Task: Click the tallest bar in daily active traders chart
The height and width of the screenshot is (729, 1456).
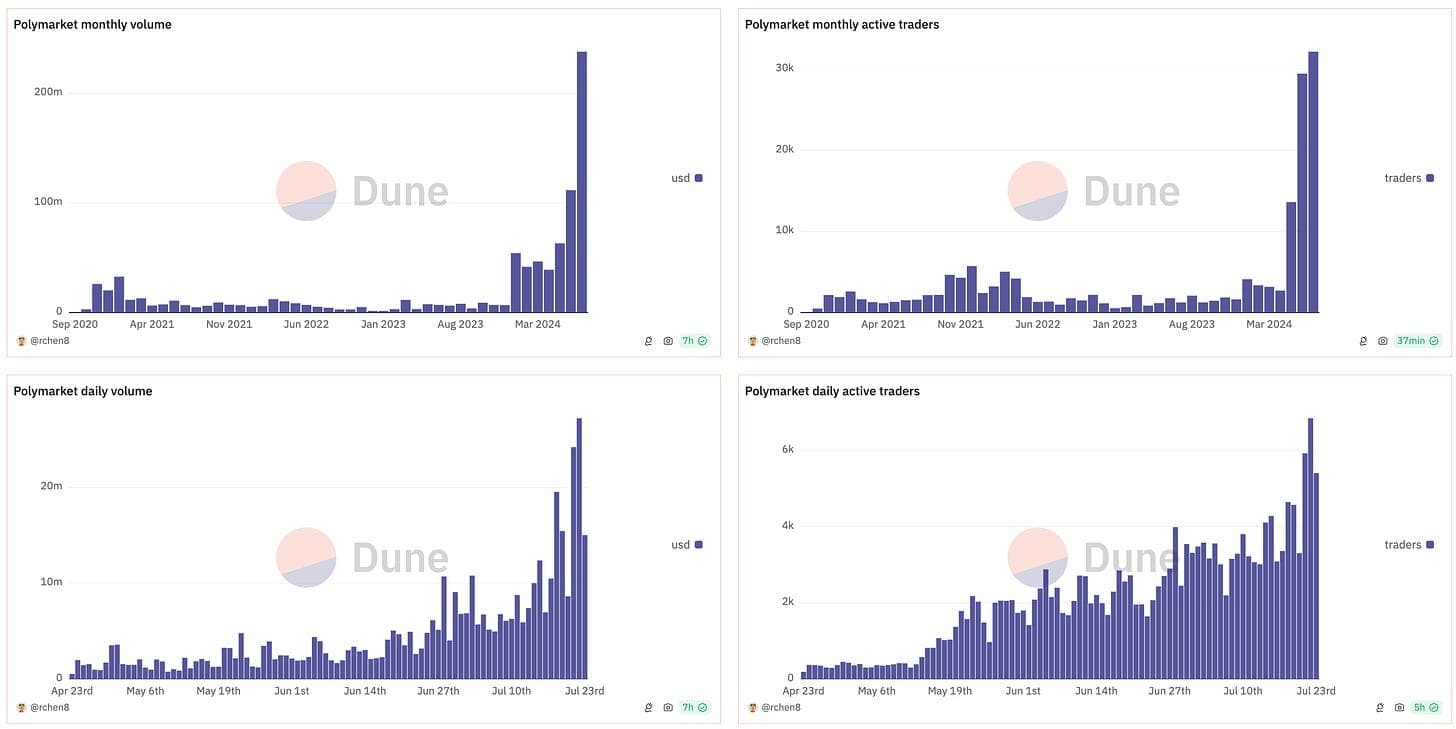Action: click(1310, 549)
